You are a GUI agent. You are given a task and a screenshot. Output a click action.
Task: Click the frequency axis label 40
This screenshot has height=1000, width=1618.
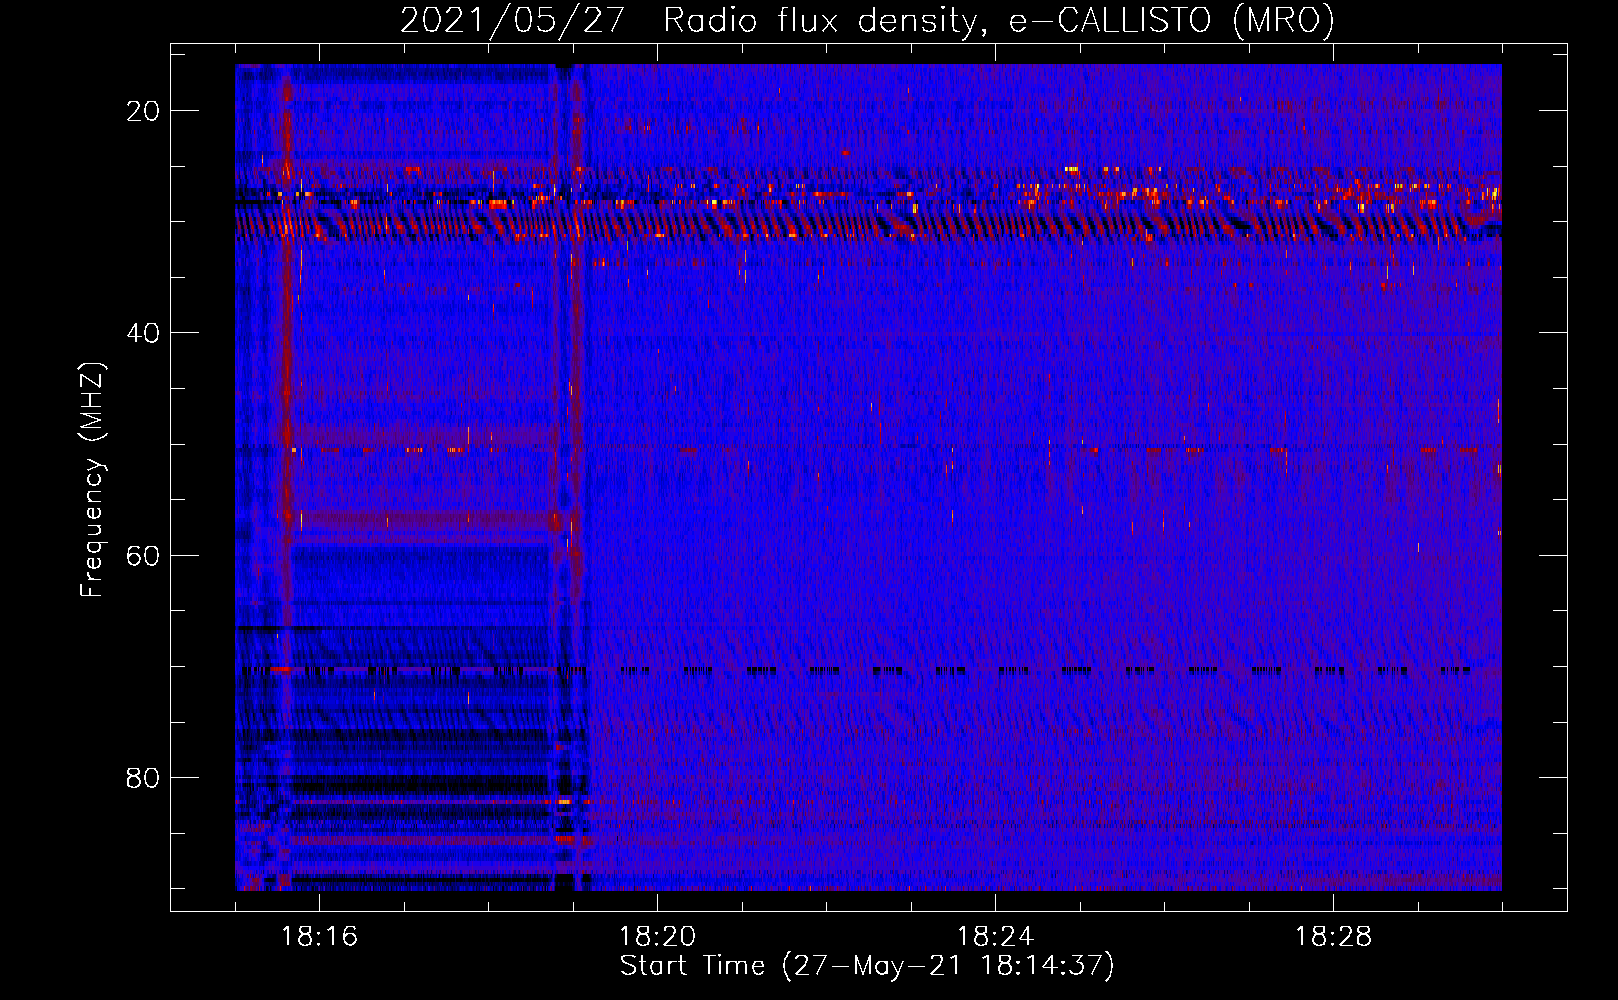tap(143, 333)
